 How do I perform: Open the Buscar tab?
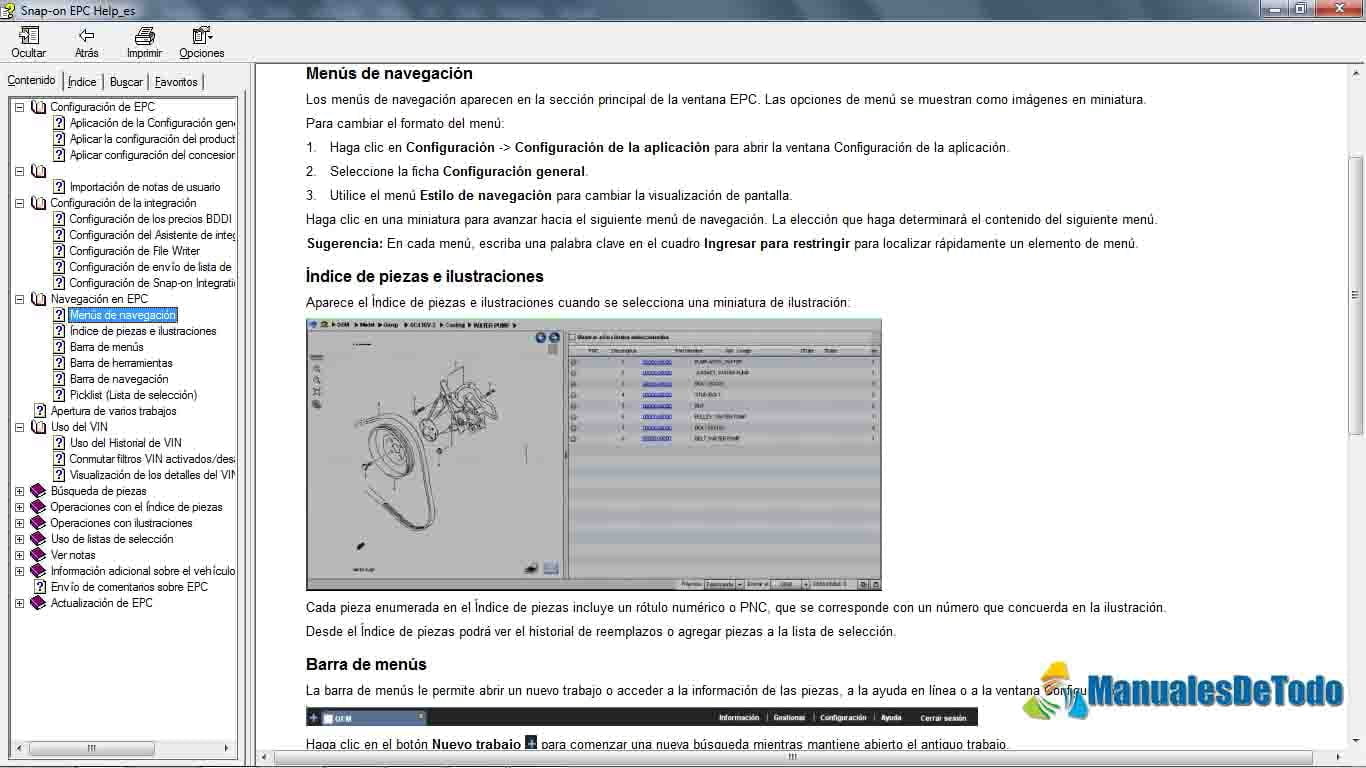point(126,82)
